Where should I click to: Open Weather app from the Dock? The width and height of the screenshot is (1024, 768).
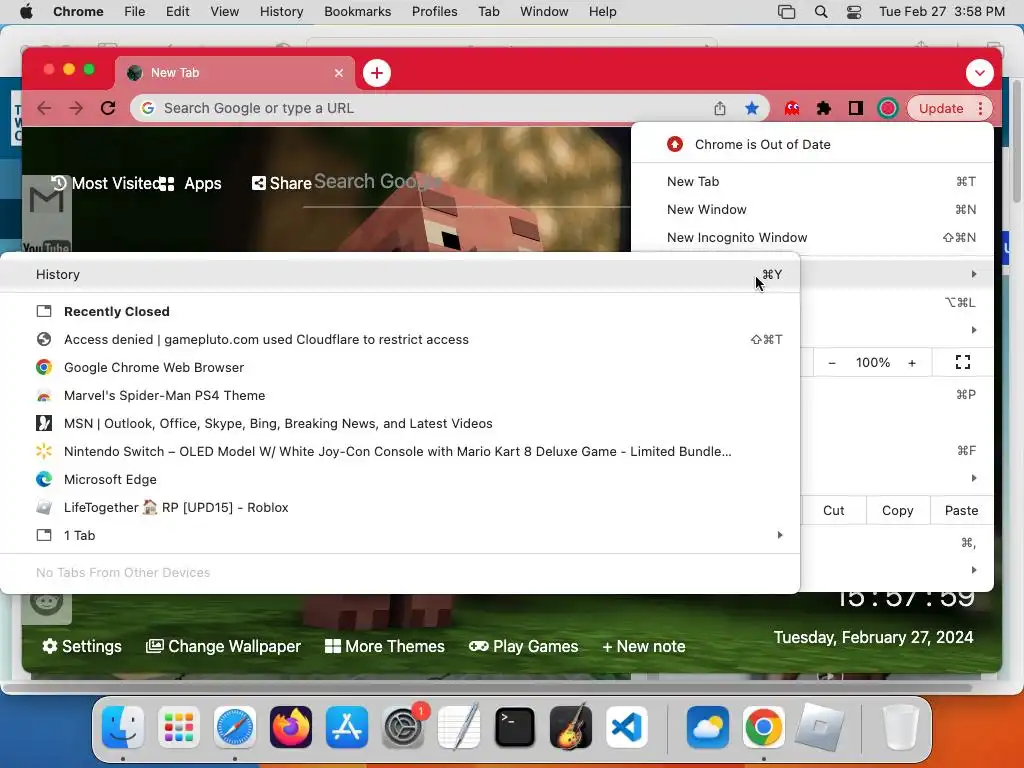tap(708, 727)
